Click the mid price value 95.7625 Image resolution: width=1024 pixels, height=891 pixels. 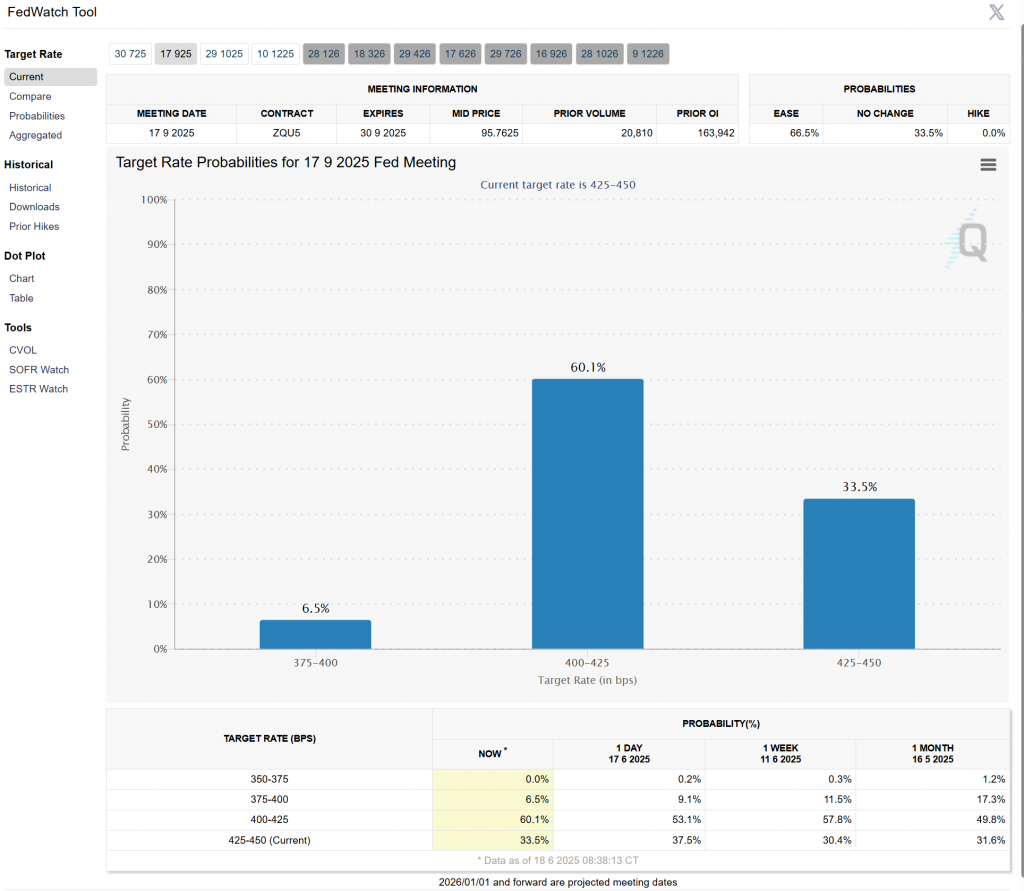click(500, 133)
